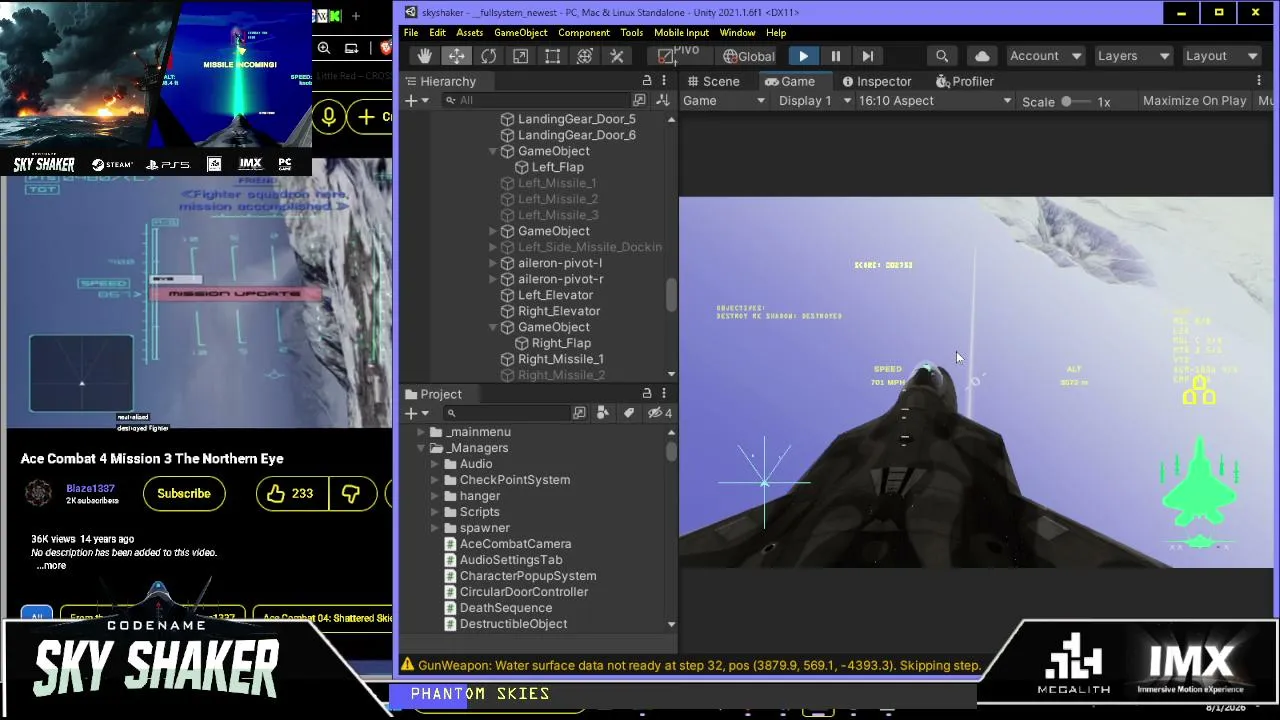Select the DeathSequence script
This screenshot has width=1280, height=720.
[x=505, y=608]
